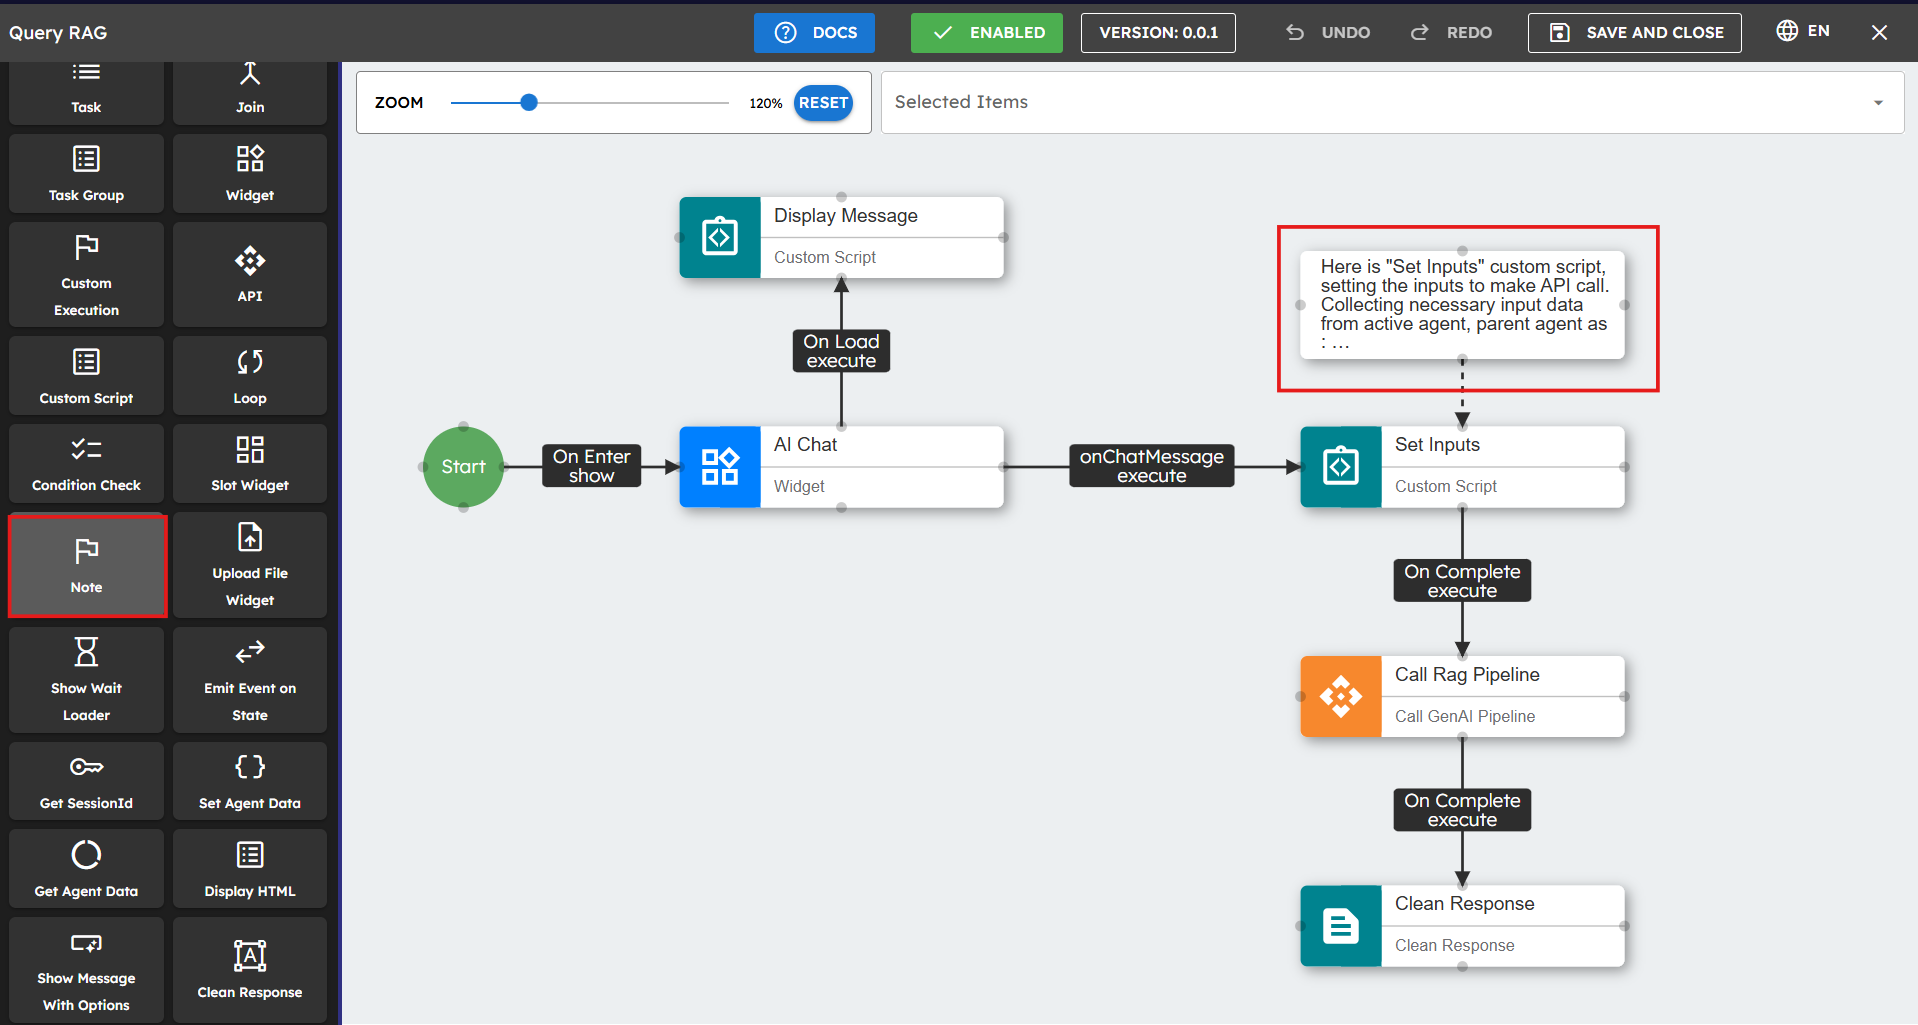This screenshot has width=1918, height=1025.
Task: Select the Custom Script palette tool
Action: pyautogui.click(x=86, y=376)
